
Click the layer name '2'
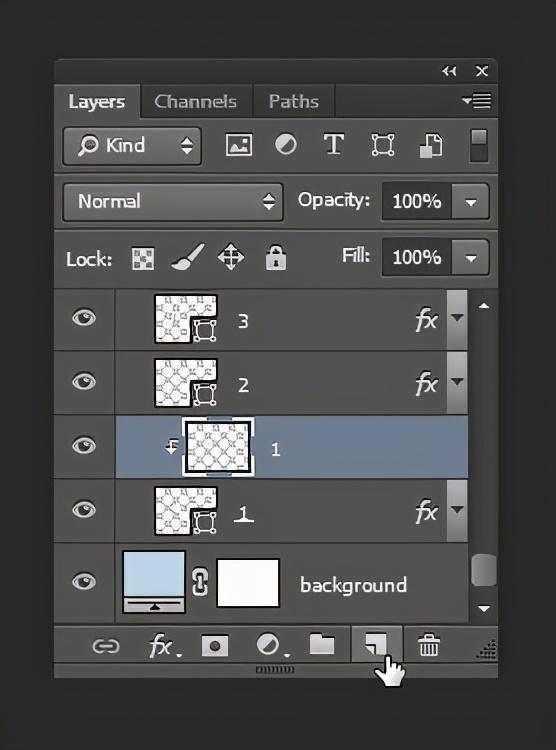pyautogui.click(x=243, y=385)
